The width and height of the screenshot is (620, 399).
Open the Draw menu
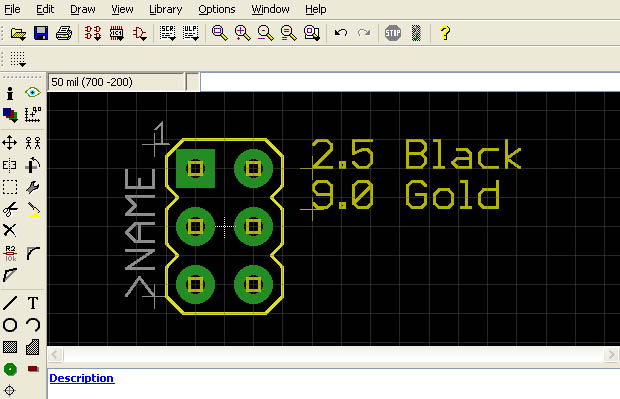(83, 9)
